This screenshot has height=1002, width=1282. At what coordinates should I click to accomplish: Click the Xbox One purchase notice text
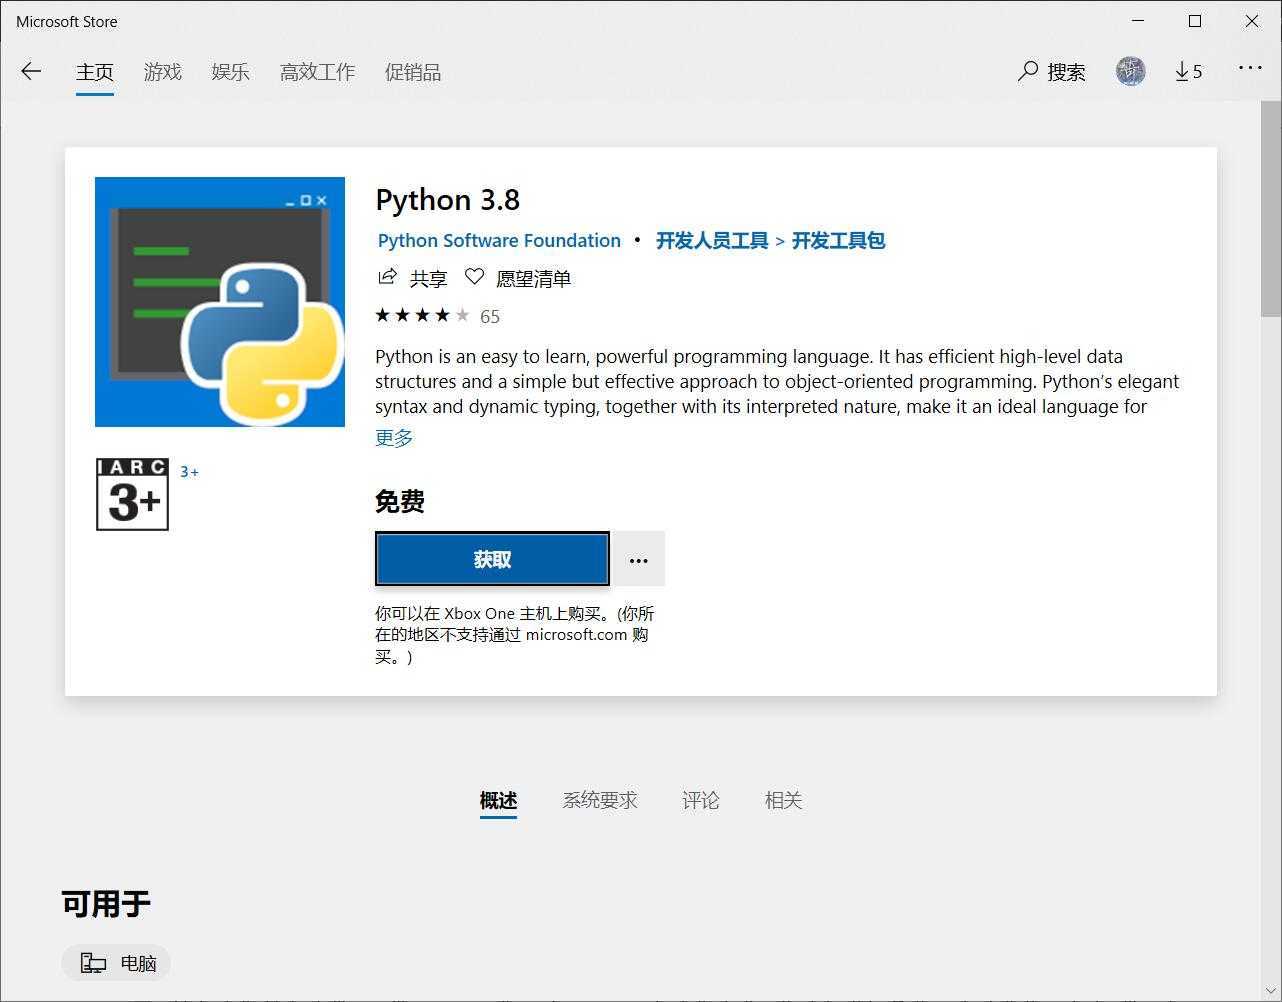pos(515,635)
